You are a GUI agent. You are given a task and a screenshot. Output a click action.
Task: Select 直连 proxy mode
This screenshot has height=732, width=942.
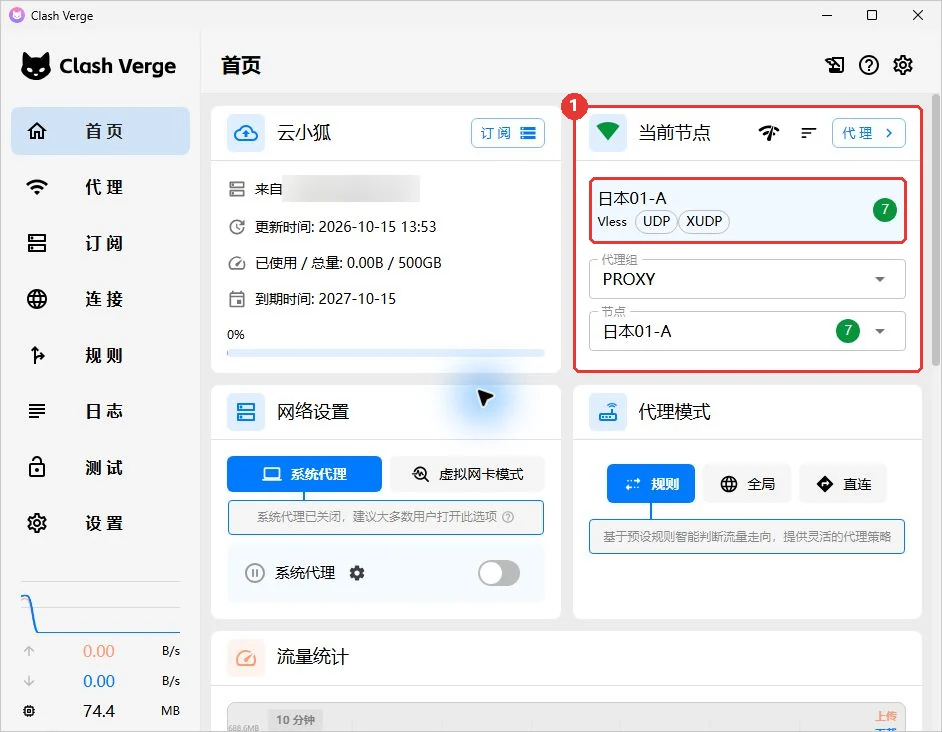(x=843, y=484)
